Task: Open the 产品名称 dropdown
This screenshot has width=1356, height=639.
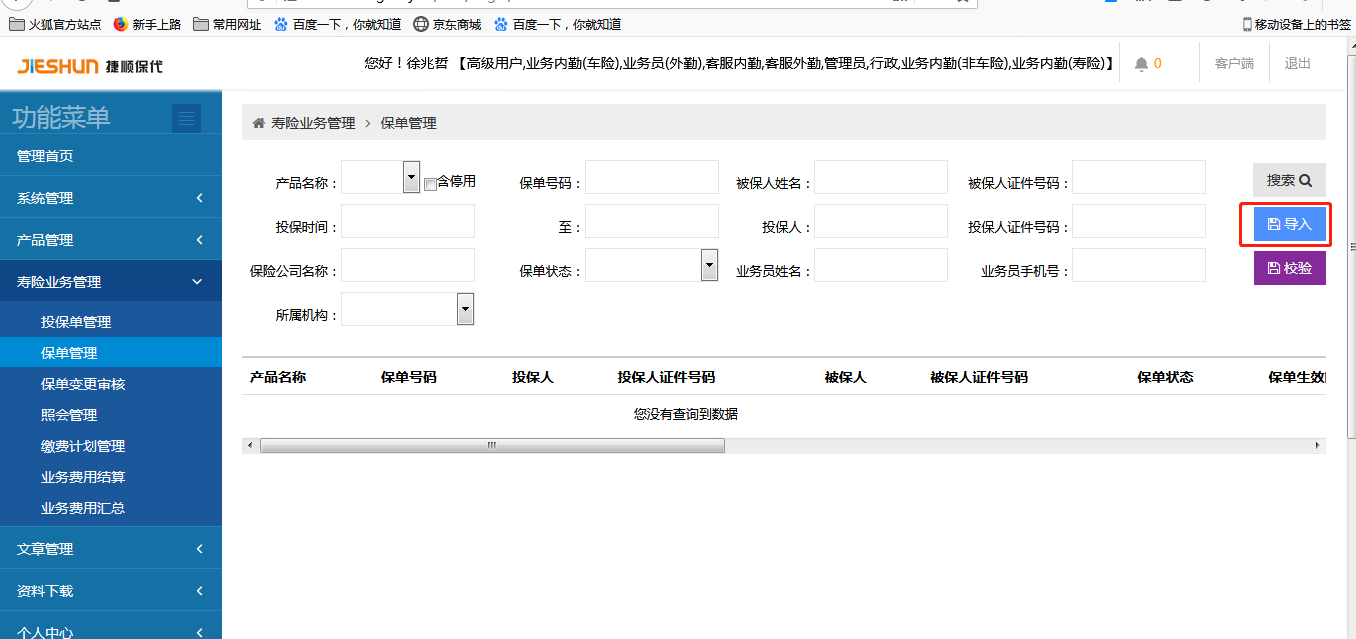Action: coord(411,177)
